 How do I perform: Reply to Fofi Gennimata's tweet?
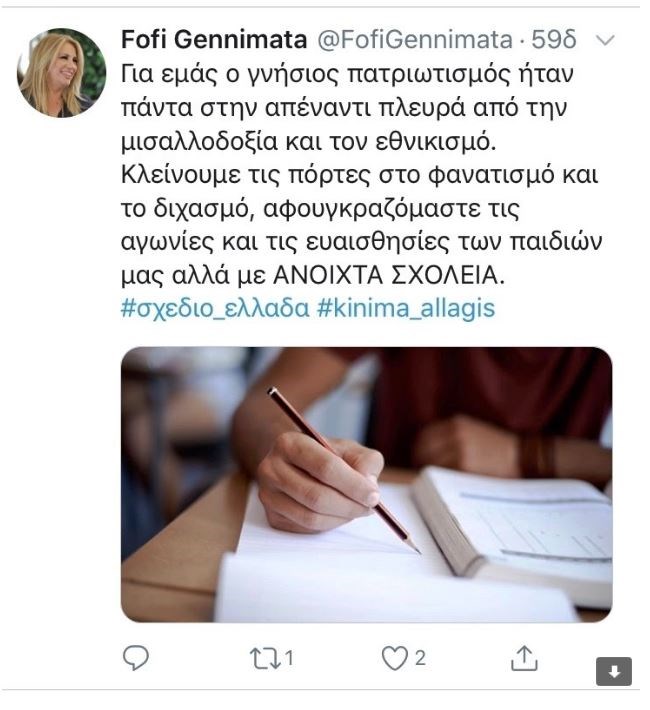[136, 657]
